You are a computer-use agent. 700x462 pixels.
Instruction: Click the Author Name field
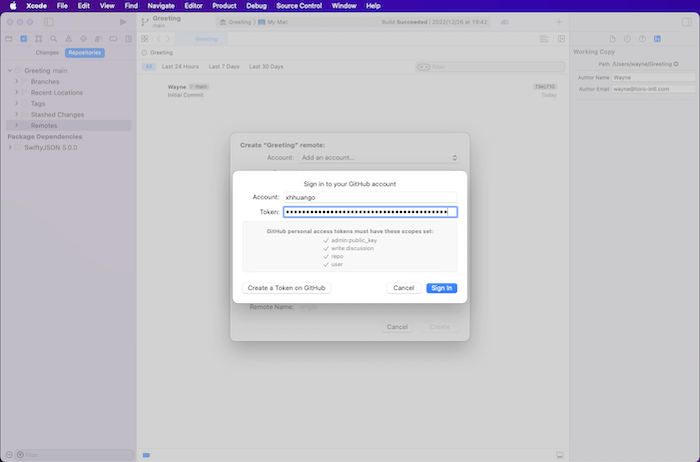pyautogui.click(x=654, y=77)
